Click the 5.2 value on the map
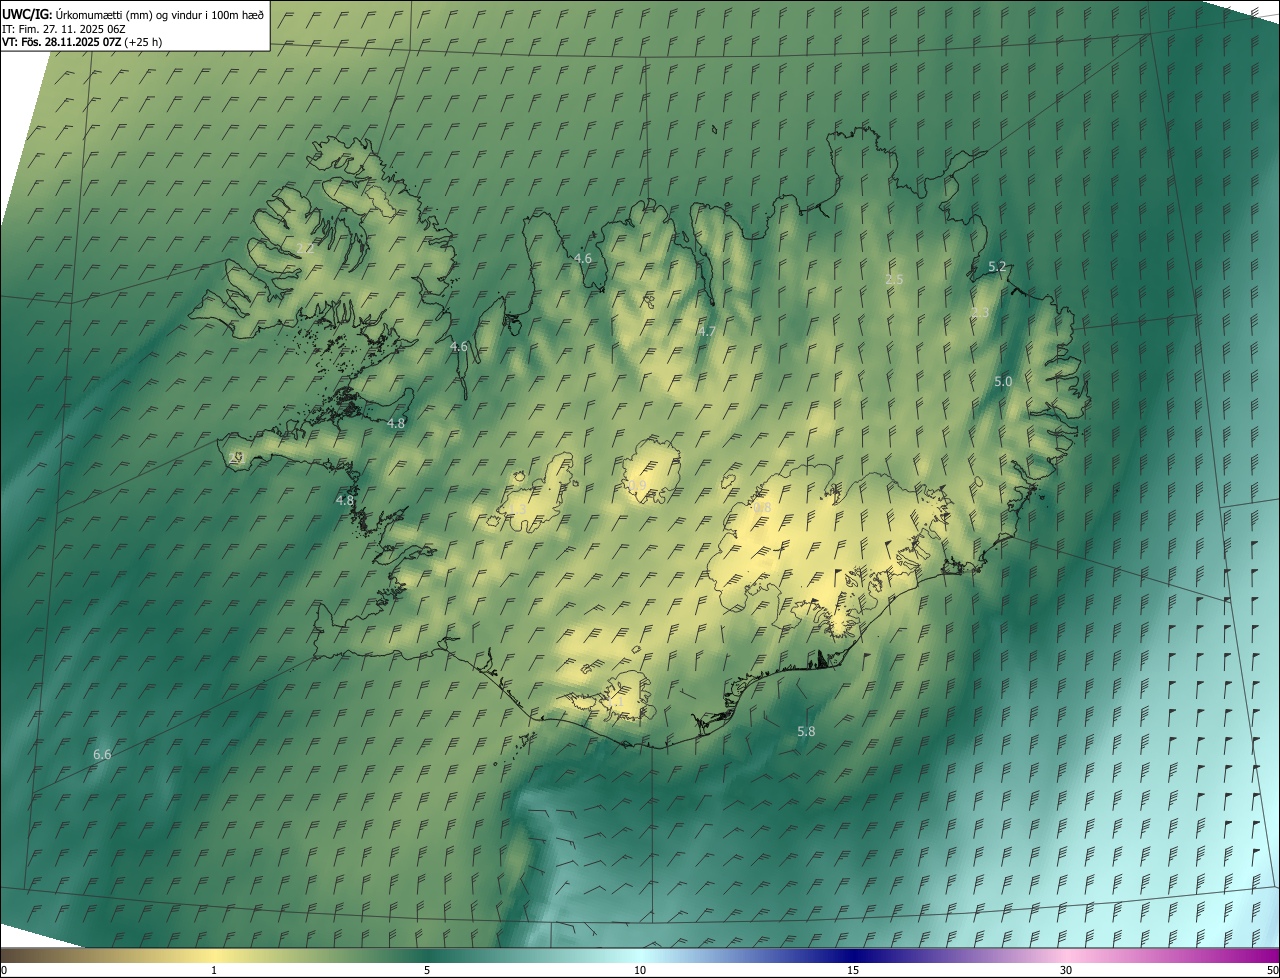The width and height of the screenshot is (1280, 978). click(x=997, y=267)
